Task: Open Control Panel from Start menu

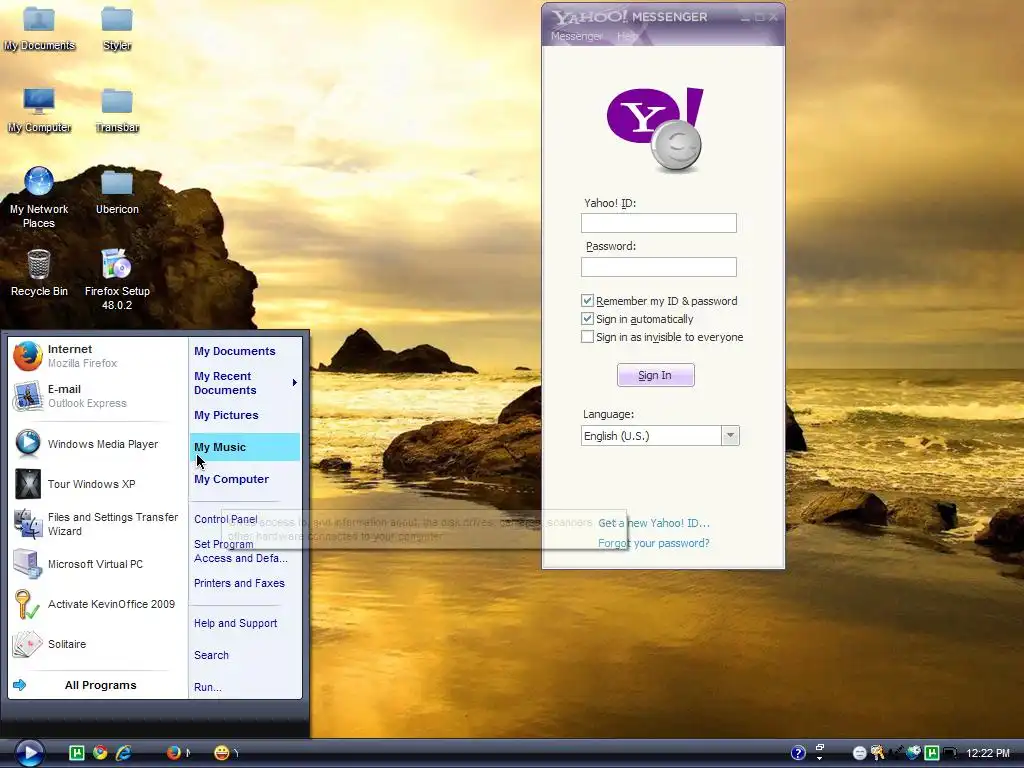Action: pos(226,519)
